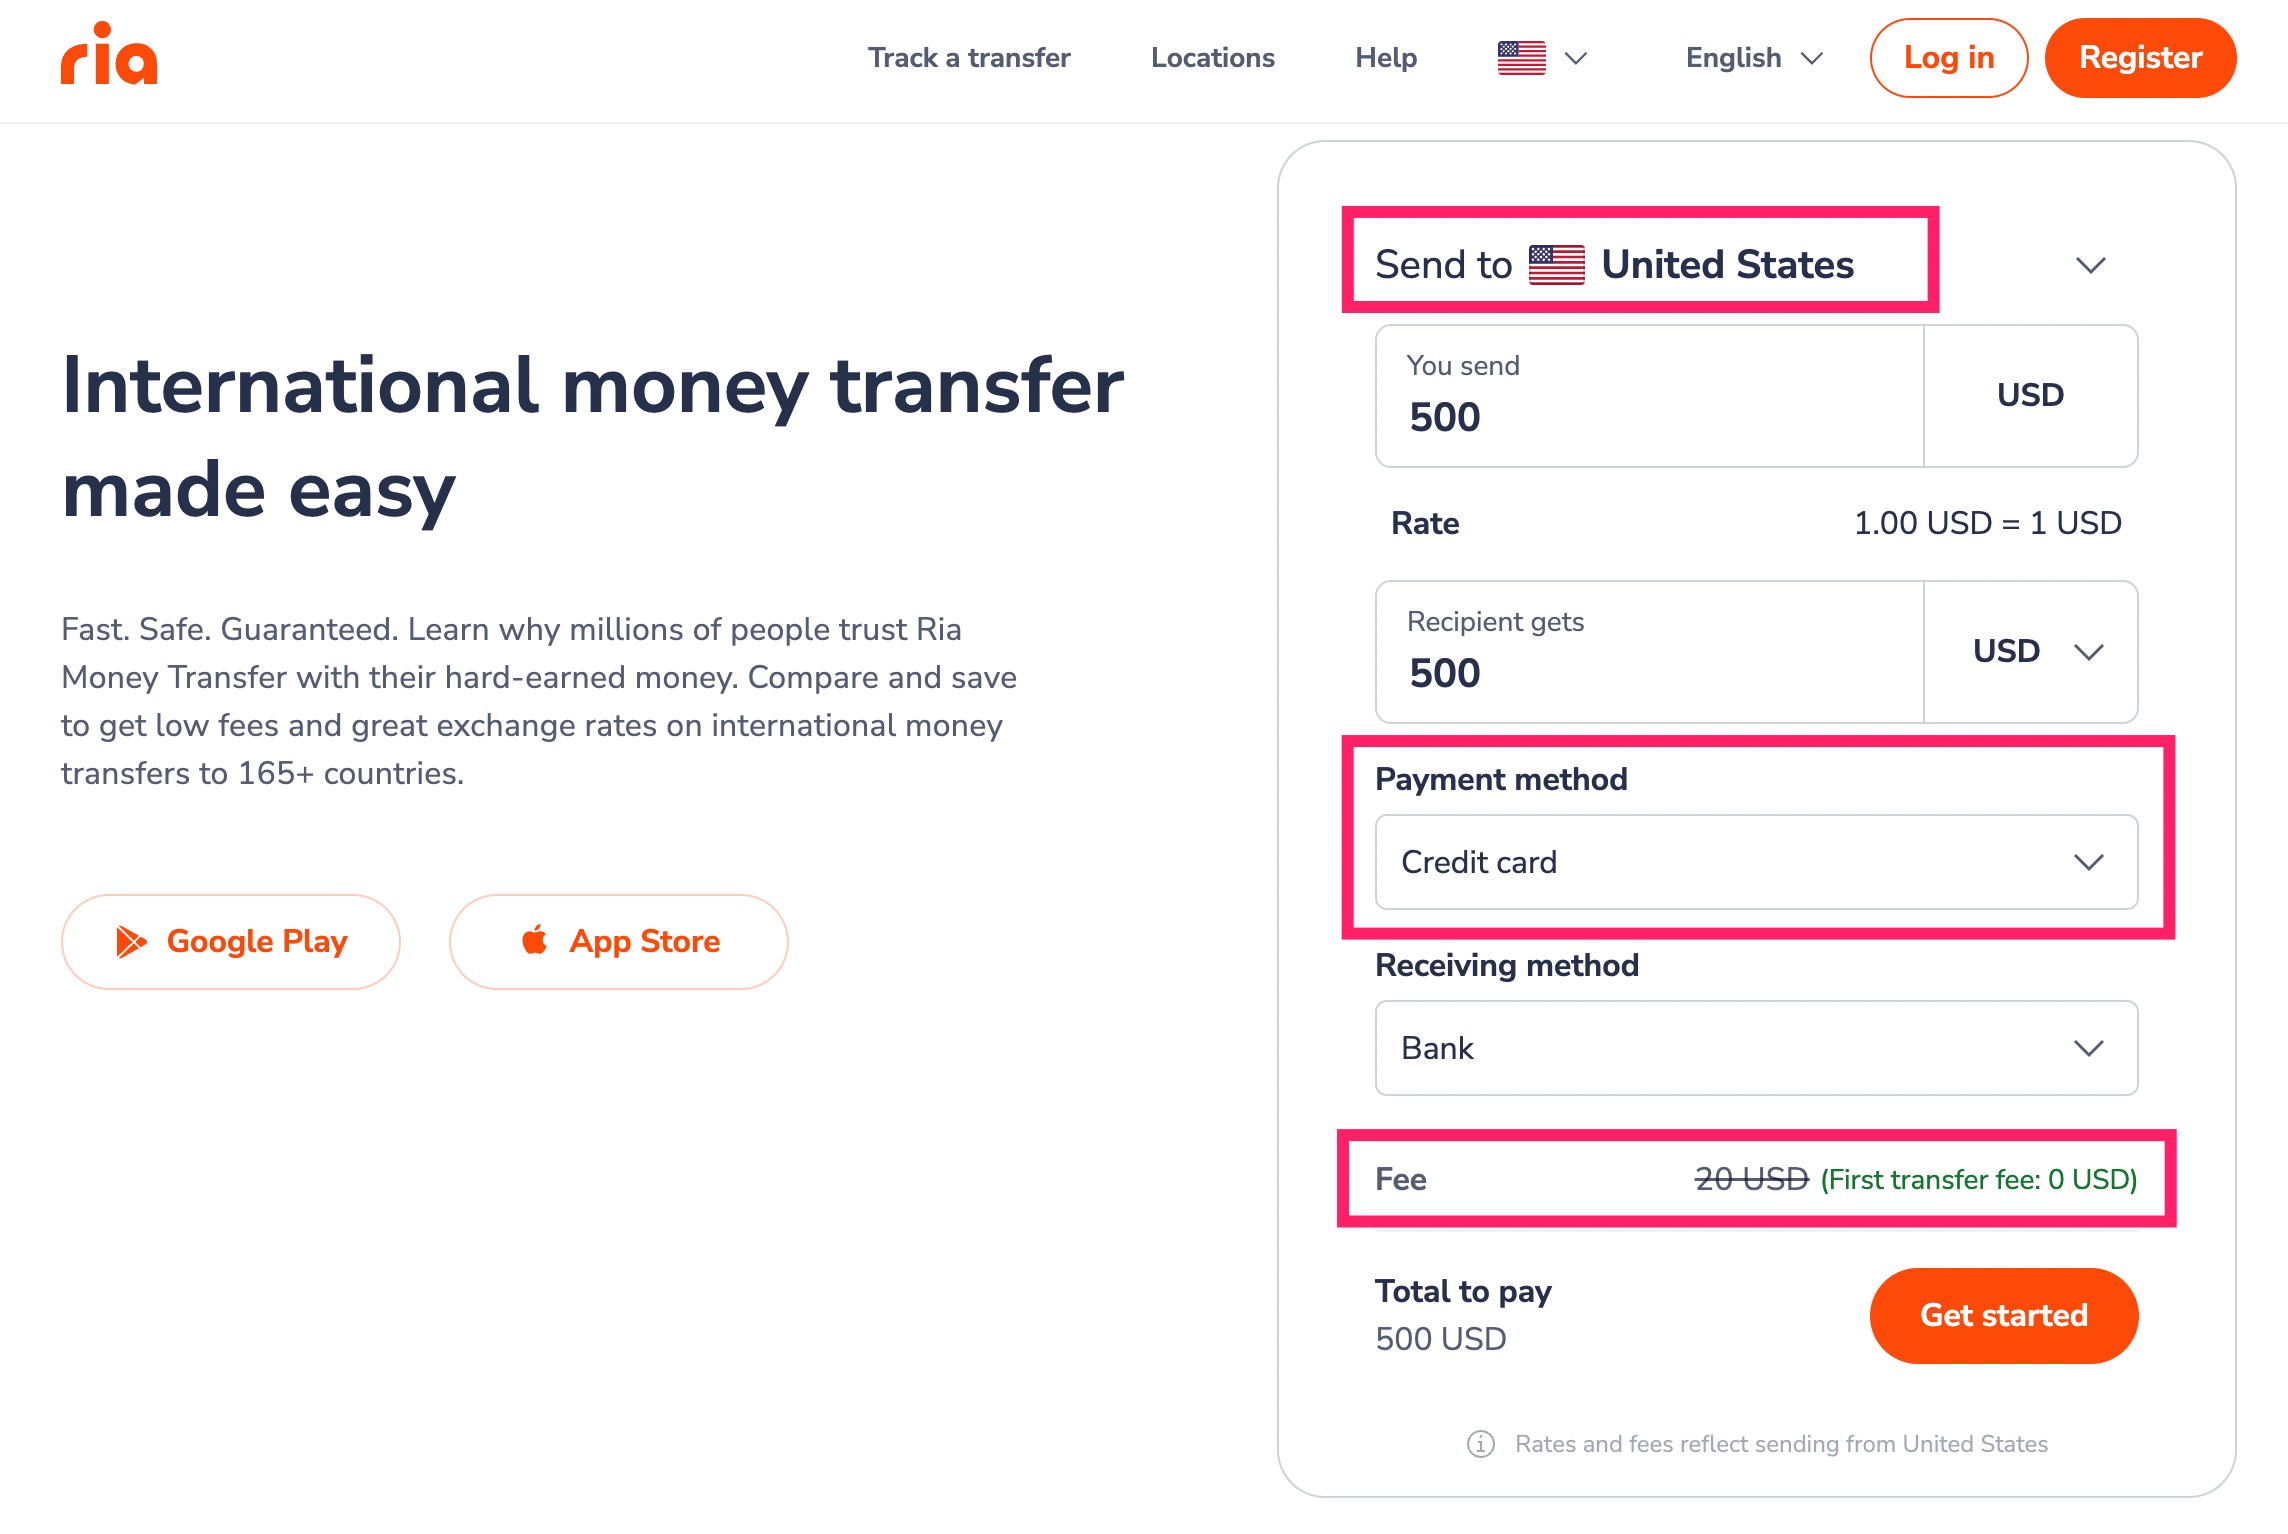Click the Google Play triangle icon
The height and width of the screenshot is (1534, 2288).
131,941
